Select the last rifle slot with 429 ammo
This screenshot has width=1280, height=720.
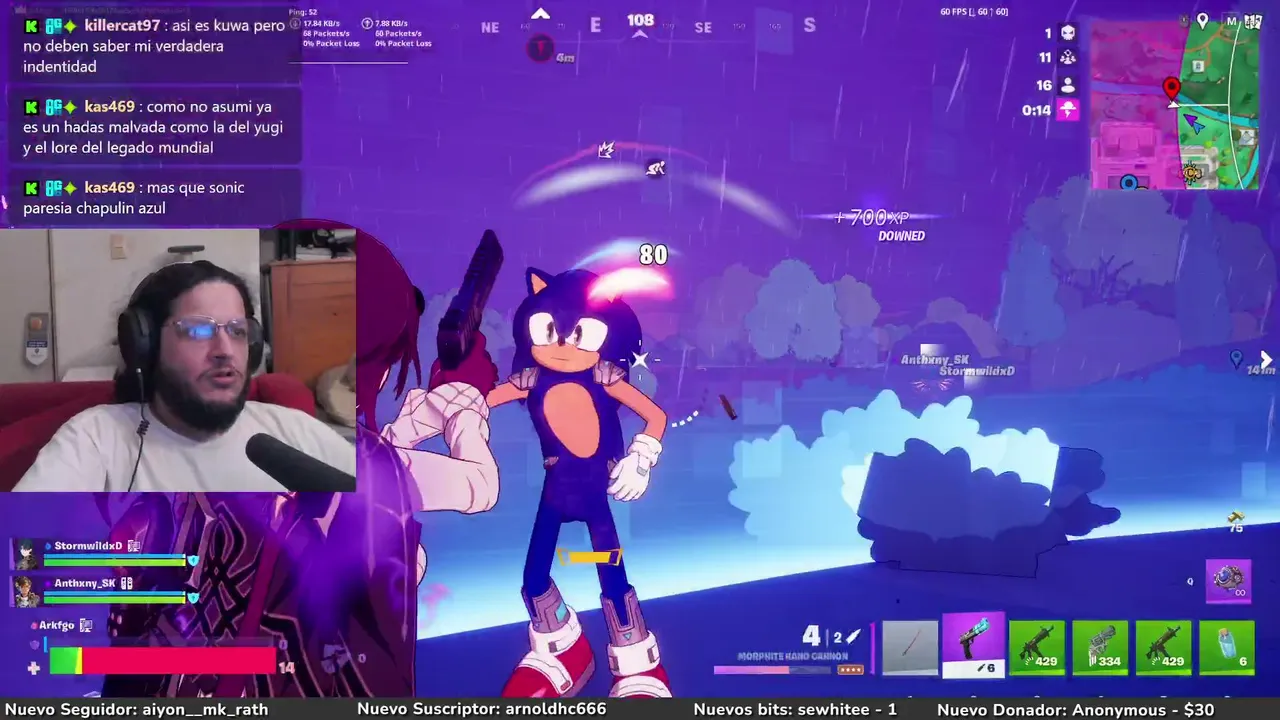tap(1163, 648)
